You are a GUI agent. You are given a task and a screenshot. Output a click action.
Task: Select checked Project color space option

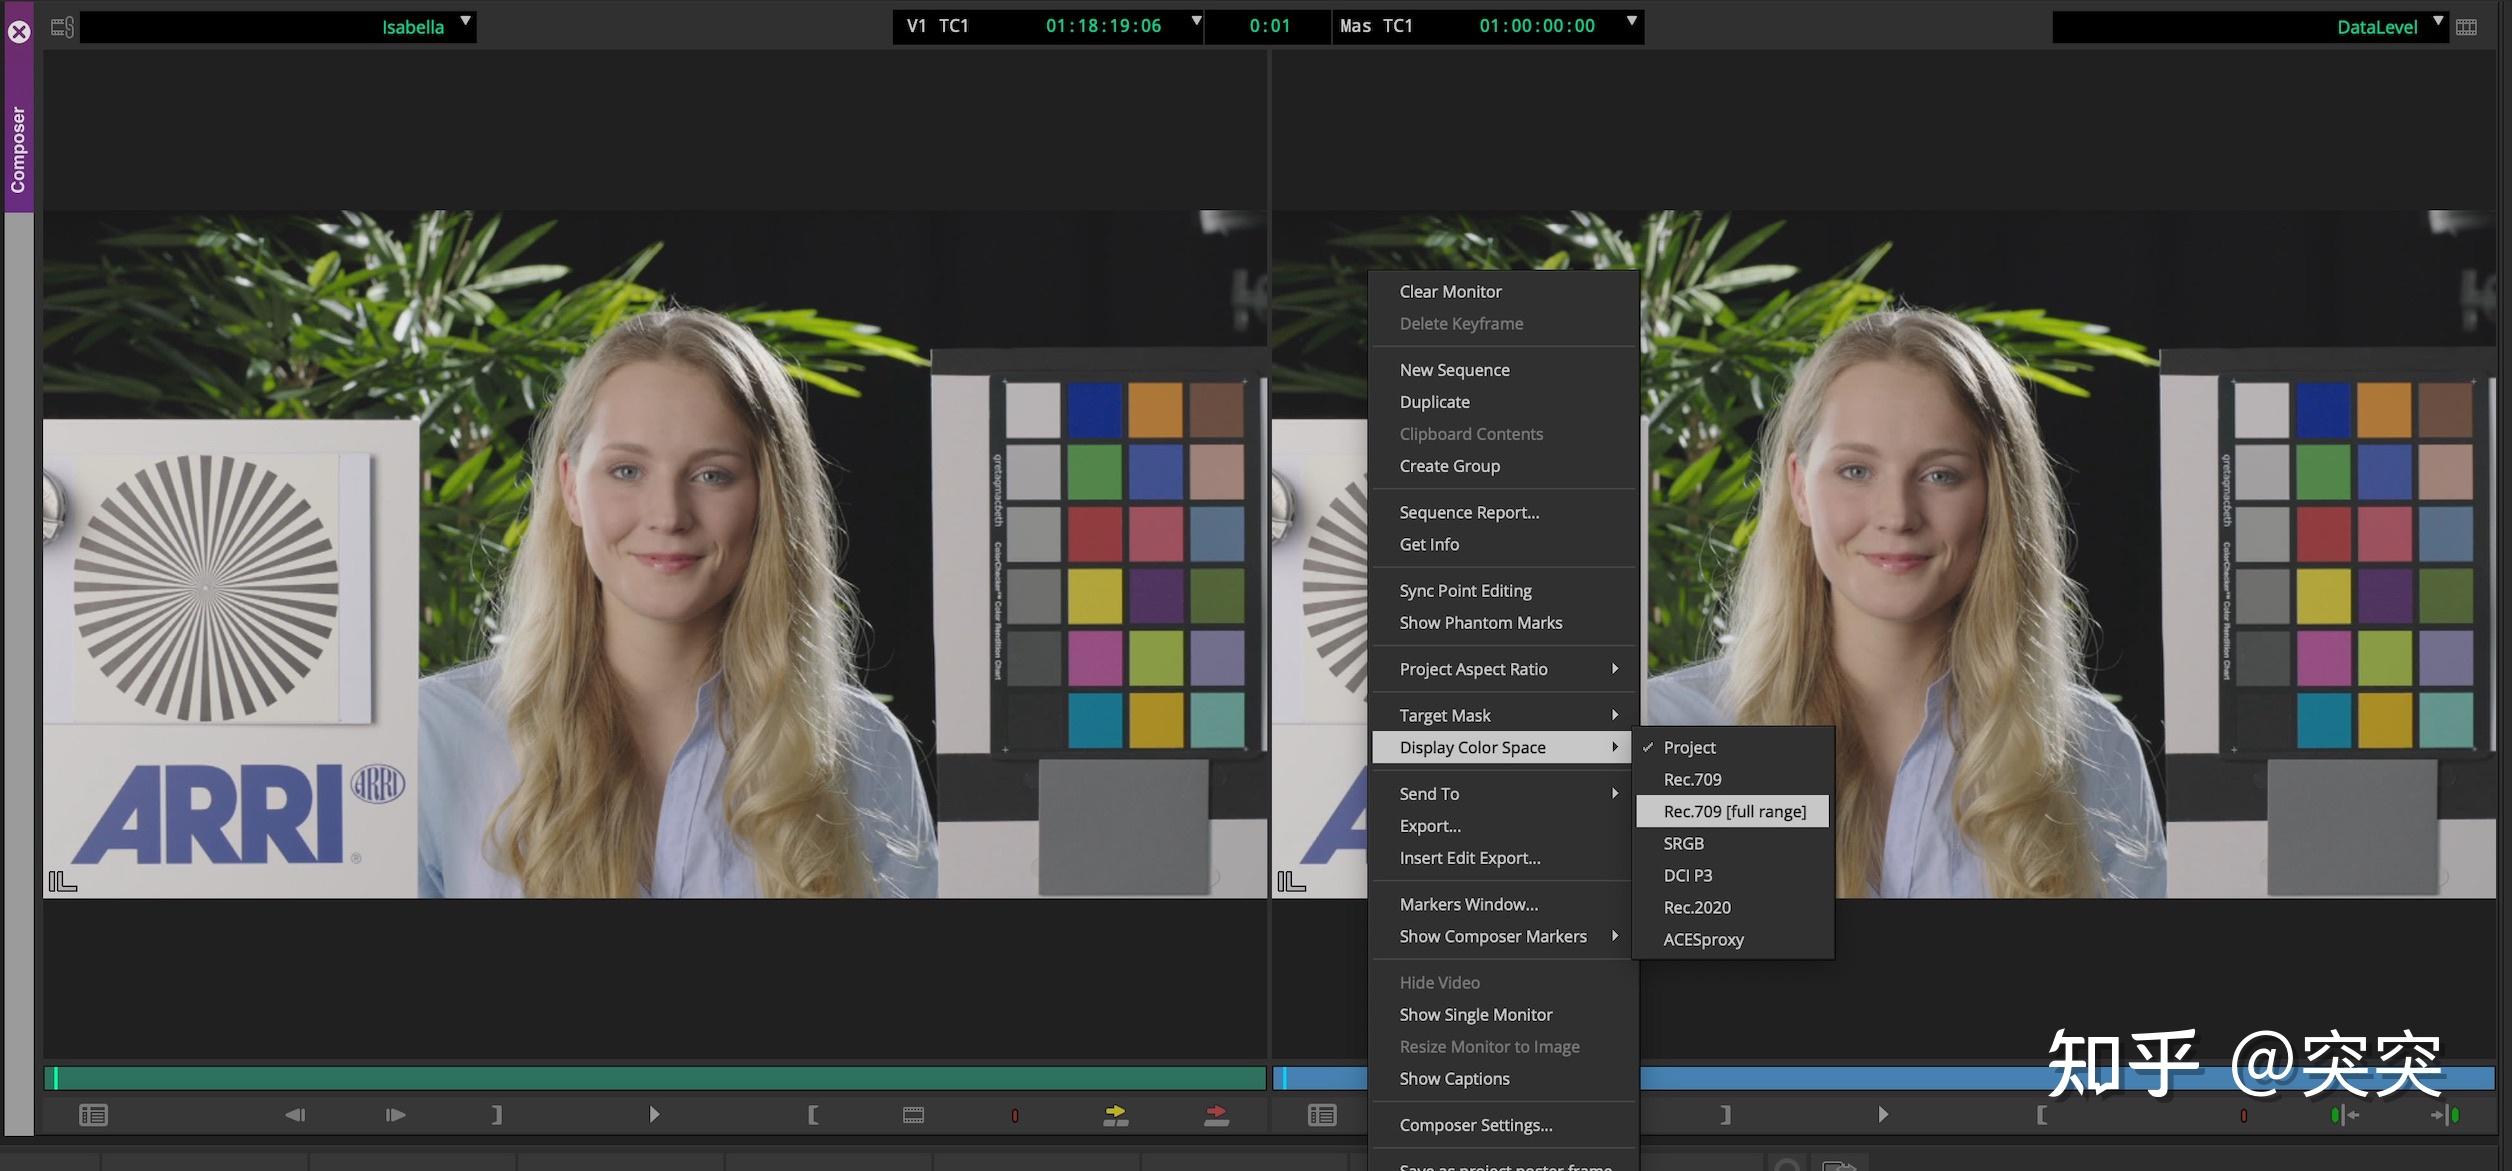coord(1689,747)
